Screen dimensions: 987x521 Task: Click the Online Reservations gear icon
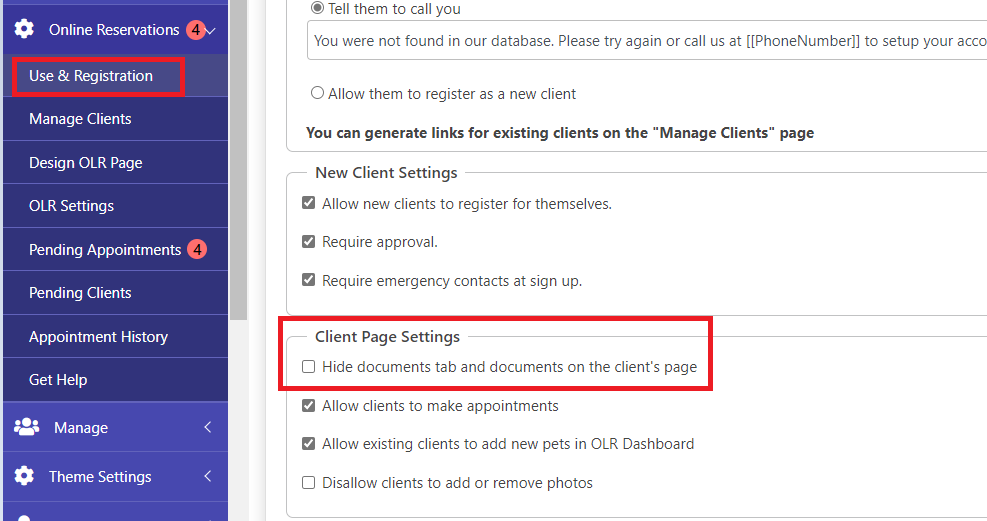(x=24, y=29)
